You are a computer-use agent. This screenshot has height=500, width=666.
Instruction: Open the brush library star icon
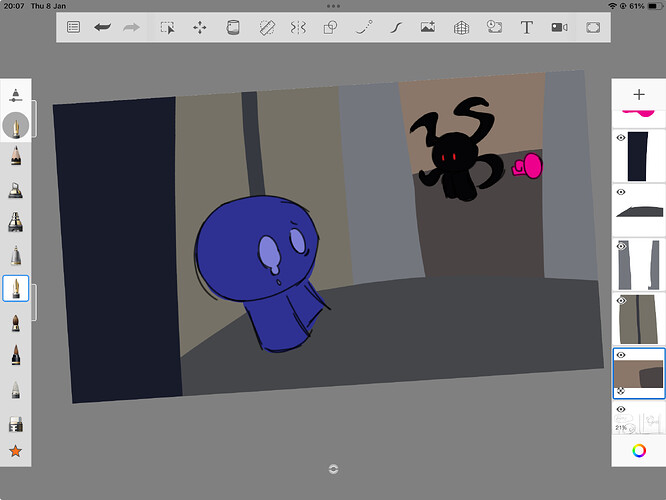coord(16,452)
